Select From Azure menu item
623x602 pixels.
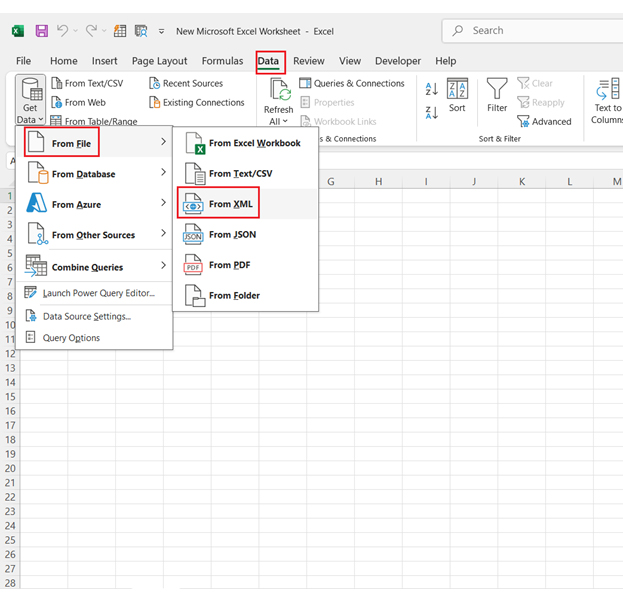[95, 203]
